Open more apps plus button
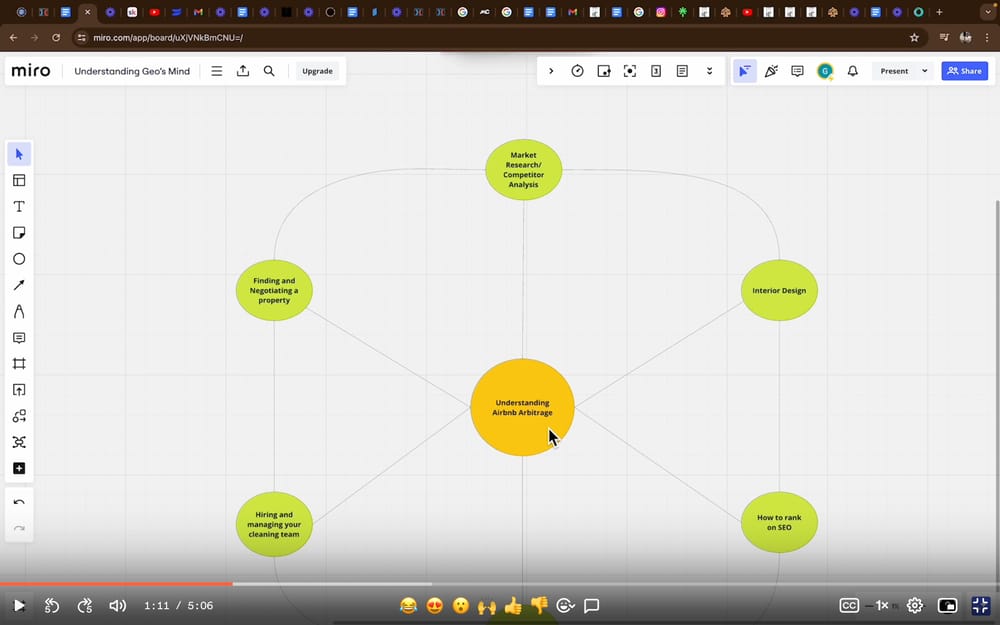 point(19,468)
